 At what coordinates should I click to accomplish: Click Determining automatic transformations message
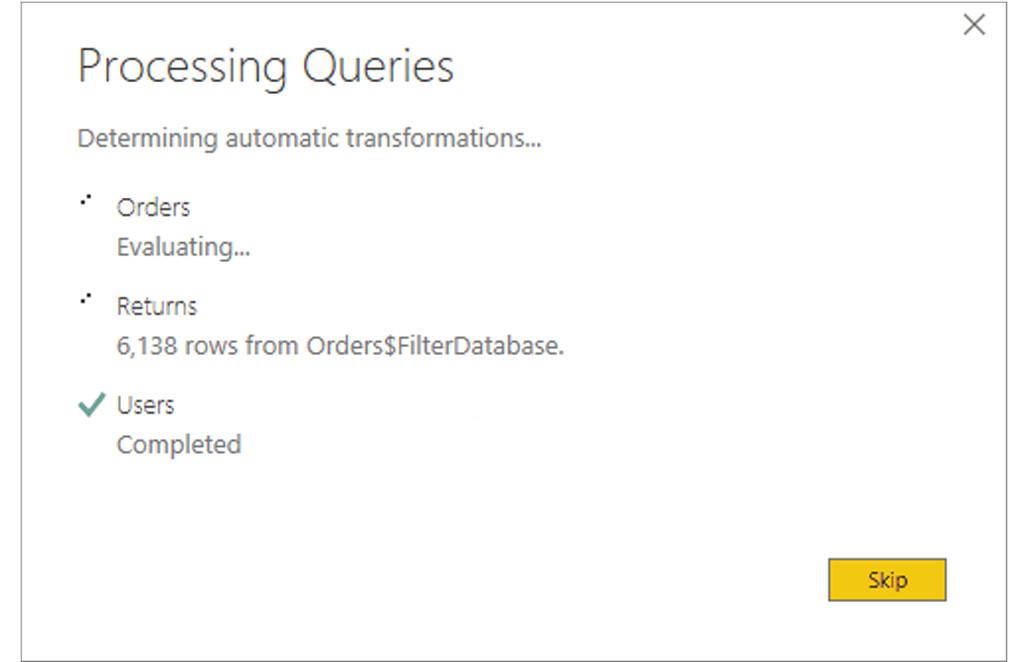(309, 138)
